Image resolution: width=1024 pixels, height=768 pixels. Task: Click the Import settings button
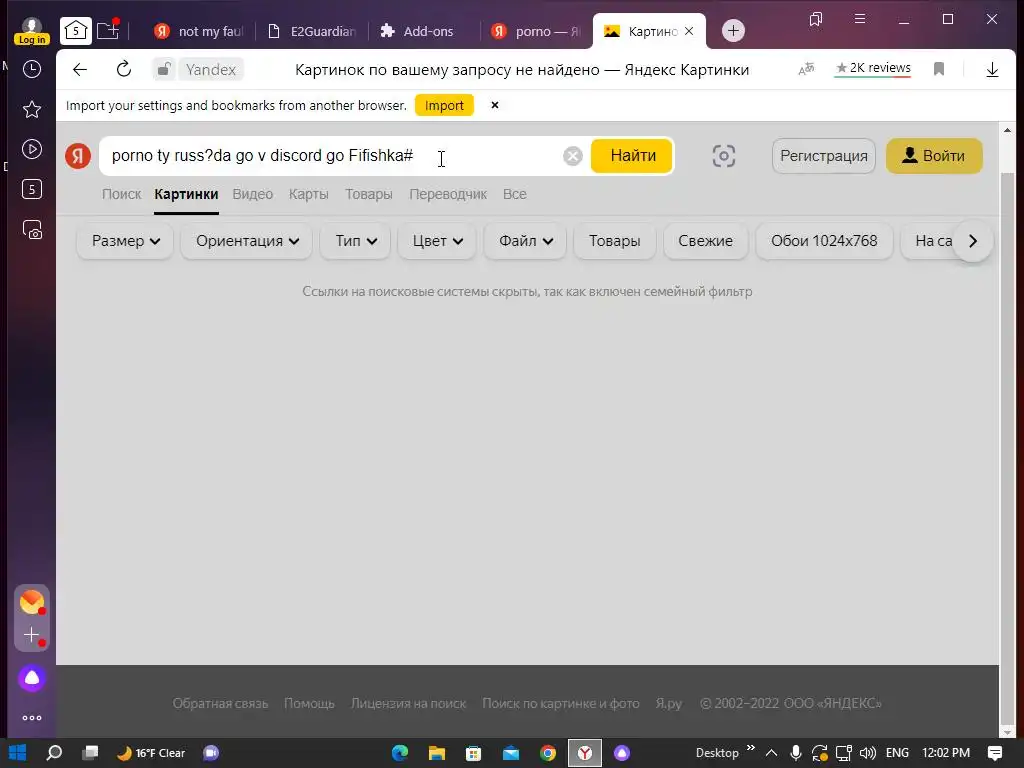(444, 105)
